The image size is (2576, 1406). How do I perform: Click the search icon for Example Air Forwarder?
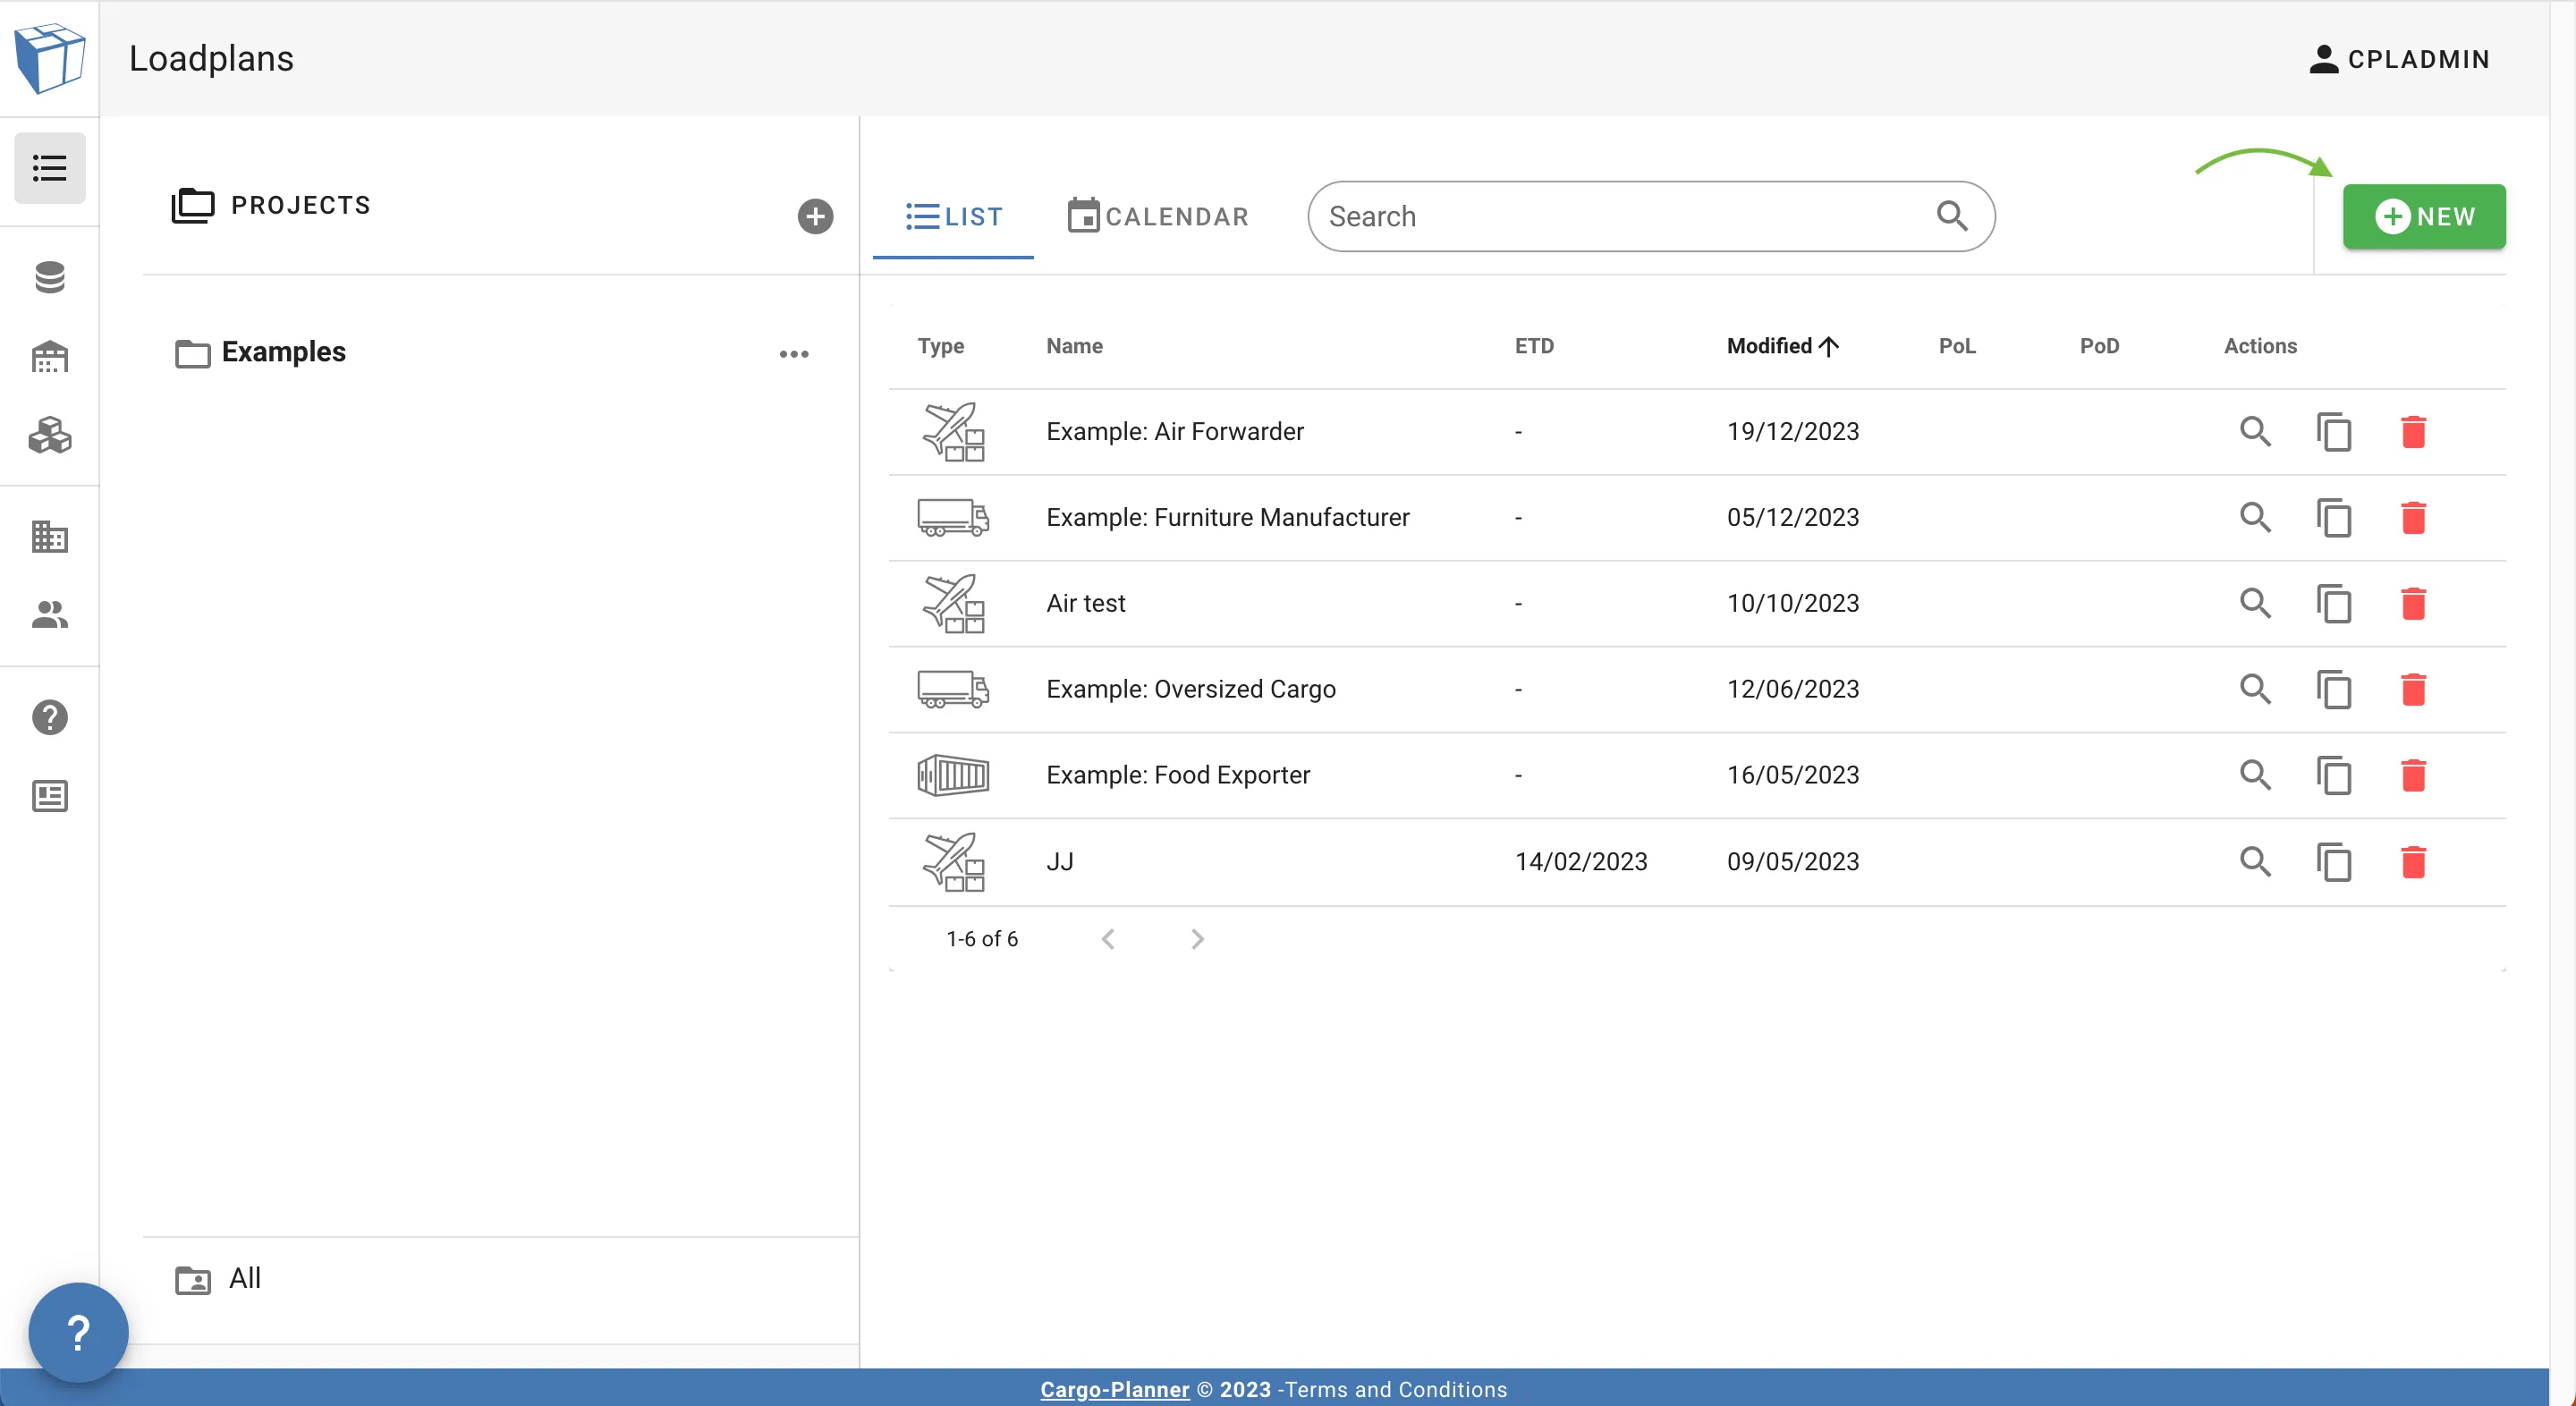pos(2254,429)
